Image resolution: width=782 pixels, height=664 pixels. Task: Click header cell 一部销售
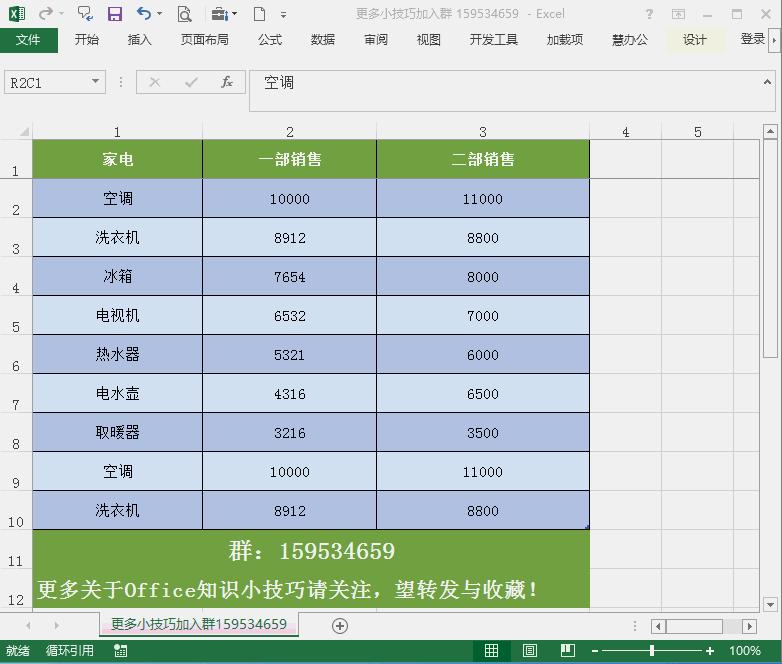(x=289, y=159)
